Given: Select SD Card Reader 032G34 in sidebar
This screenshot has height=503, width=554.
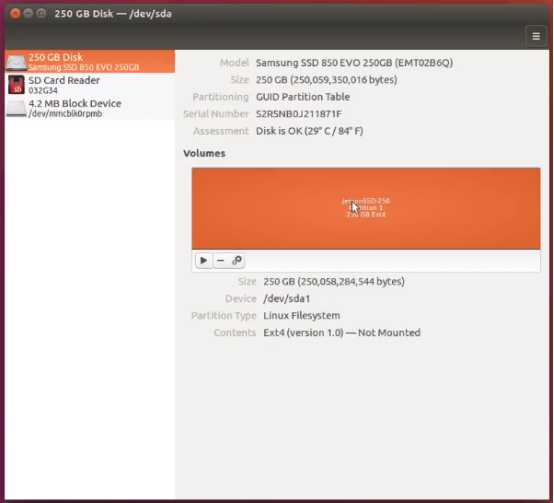Looking at the screenshot, I should pos(90,85).
